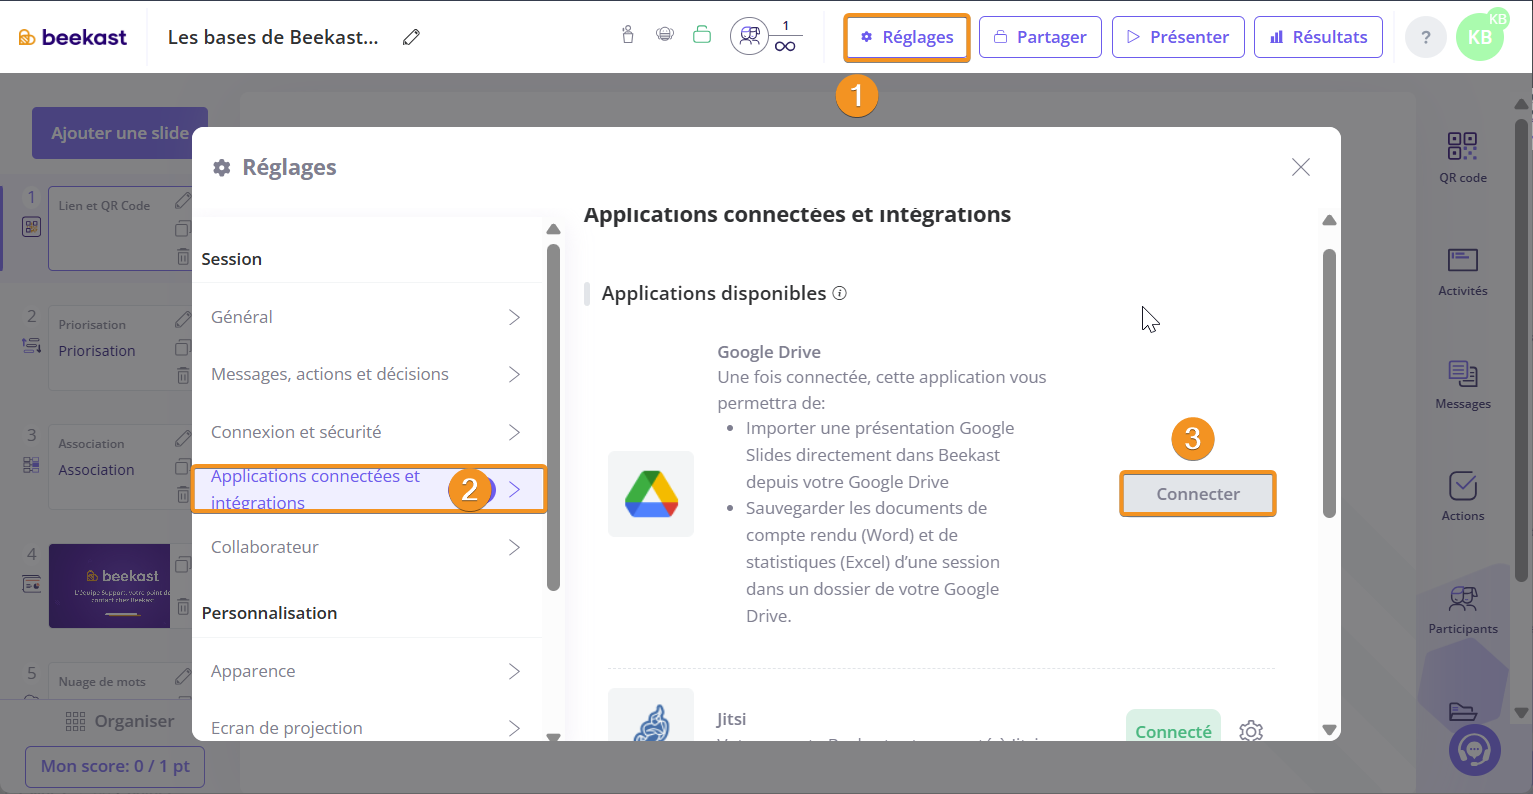Edit the Priorisation slide with pencil
The height and width of the screenshot is (794, 1533).
[183, 320]
